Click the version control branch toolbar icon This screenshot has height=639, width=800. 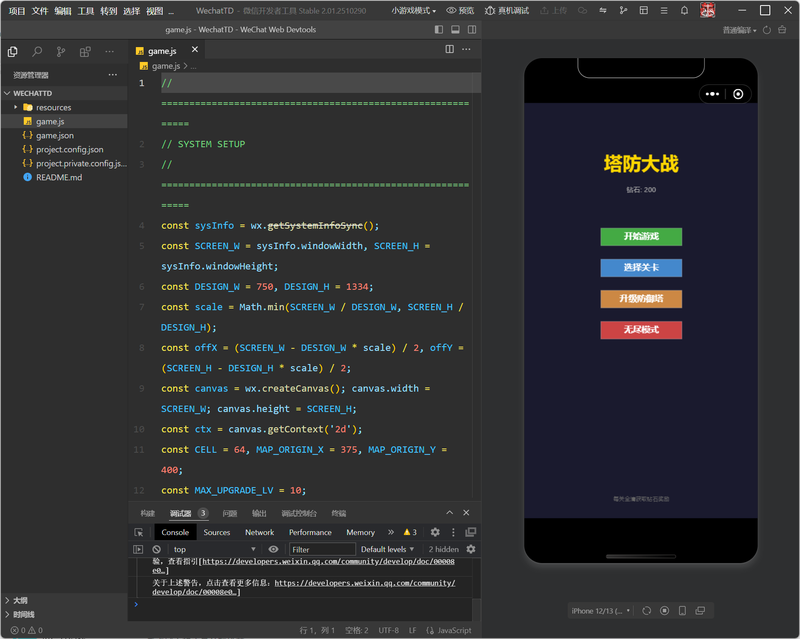coord(623,10)
